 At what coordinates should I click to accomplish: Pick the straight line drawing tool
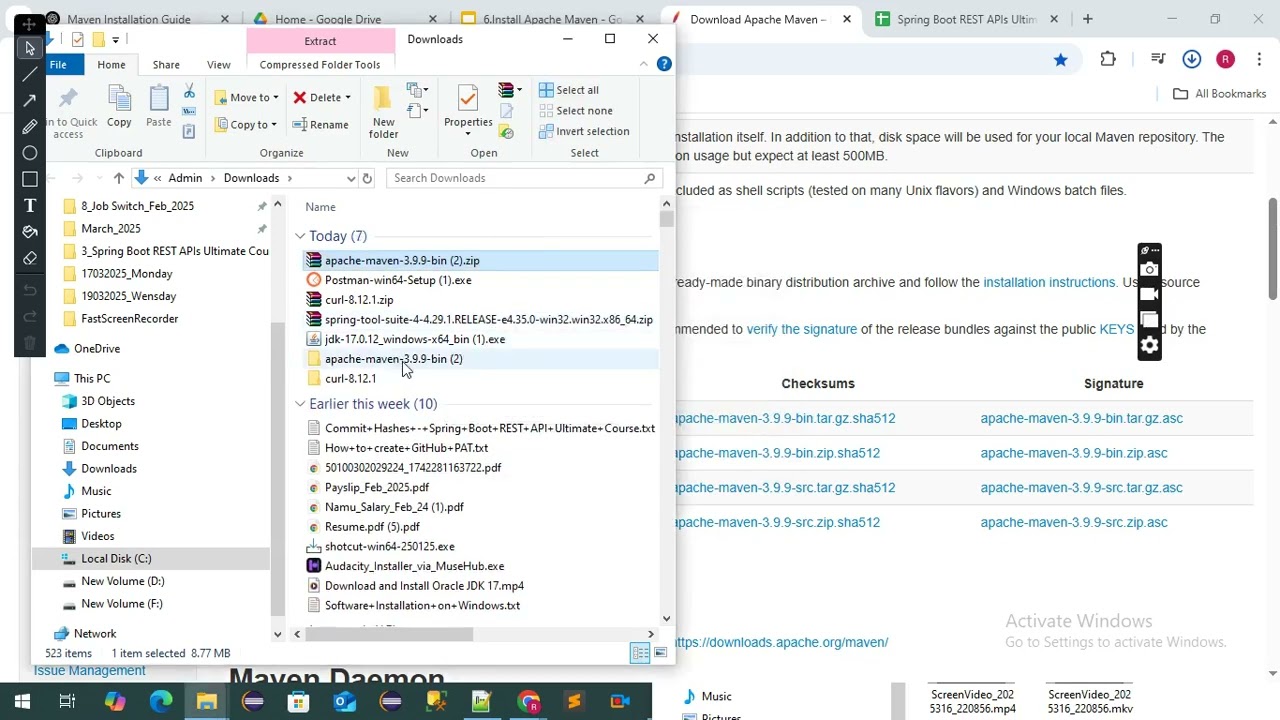(30, 73)
